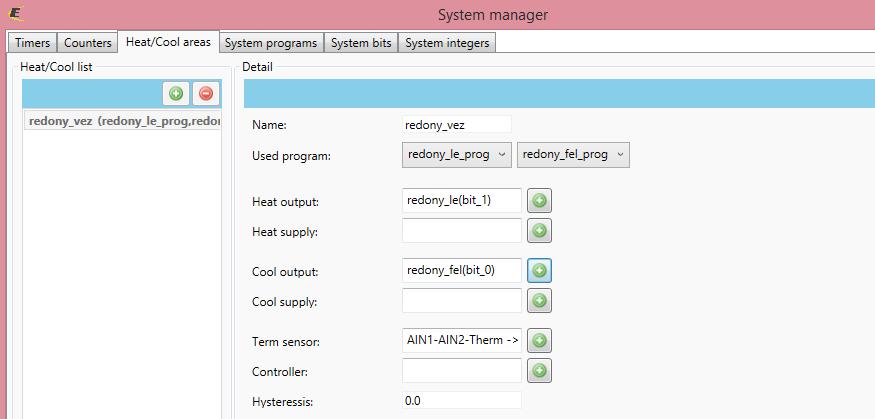Viewport: 875px width, 419px height.
Task: Click the plus button beside Term sensor
Action: (x=539, y=340)
